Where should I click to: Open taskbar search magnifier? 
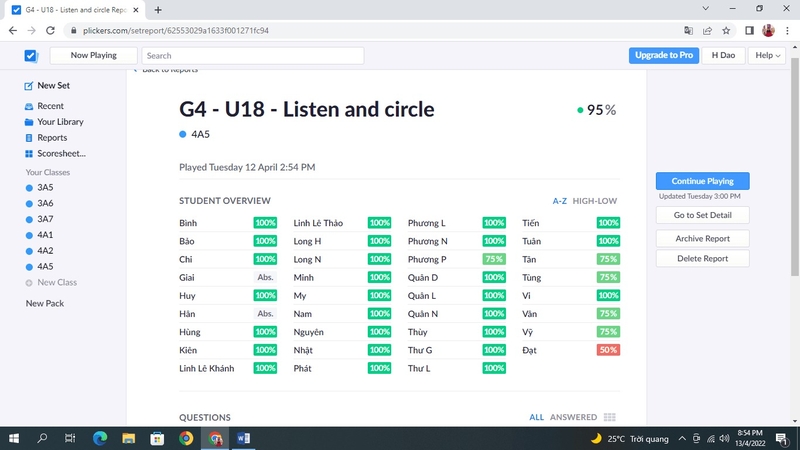click(42, 438)
